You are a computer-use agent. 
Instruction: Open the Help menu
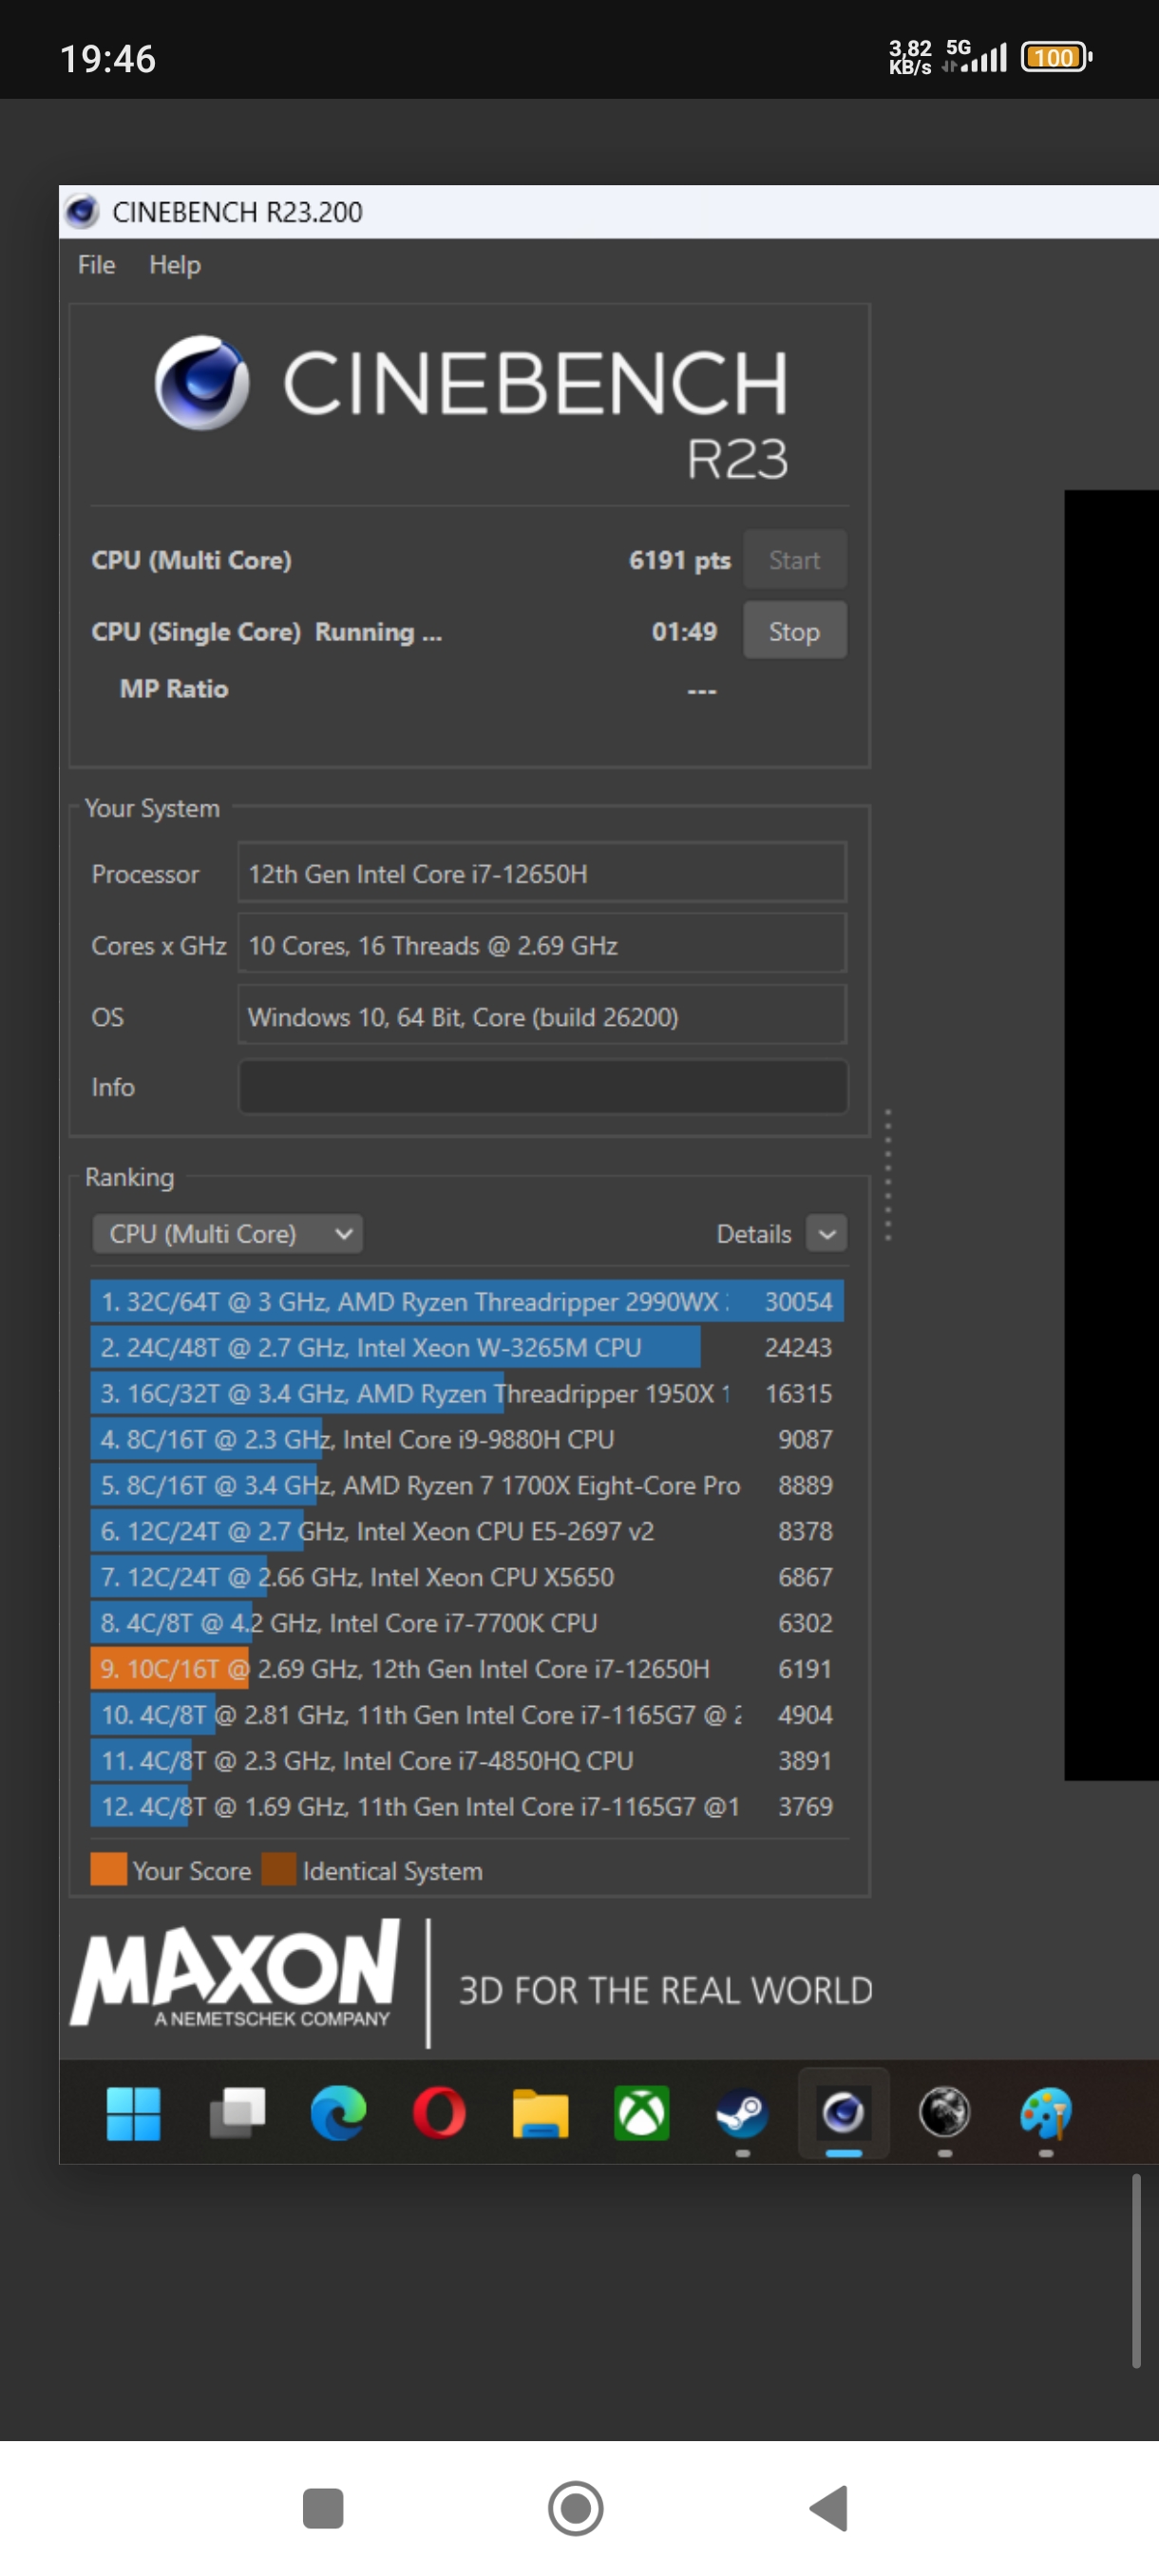tap(175, 265)
